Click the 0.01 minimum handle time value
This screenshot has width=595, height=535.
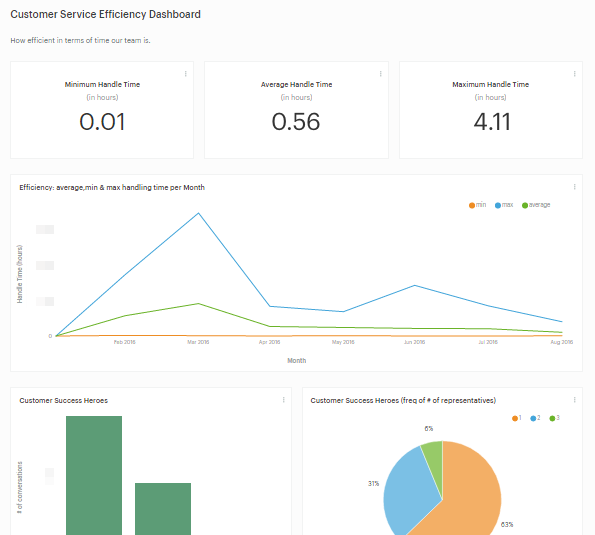(102, 122)
